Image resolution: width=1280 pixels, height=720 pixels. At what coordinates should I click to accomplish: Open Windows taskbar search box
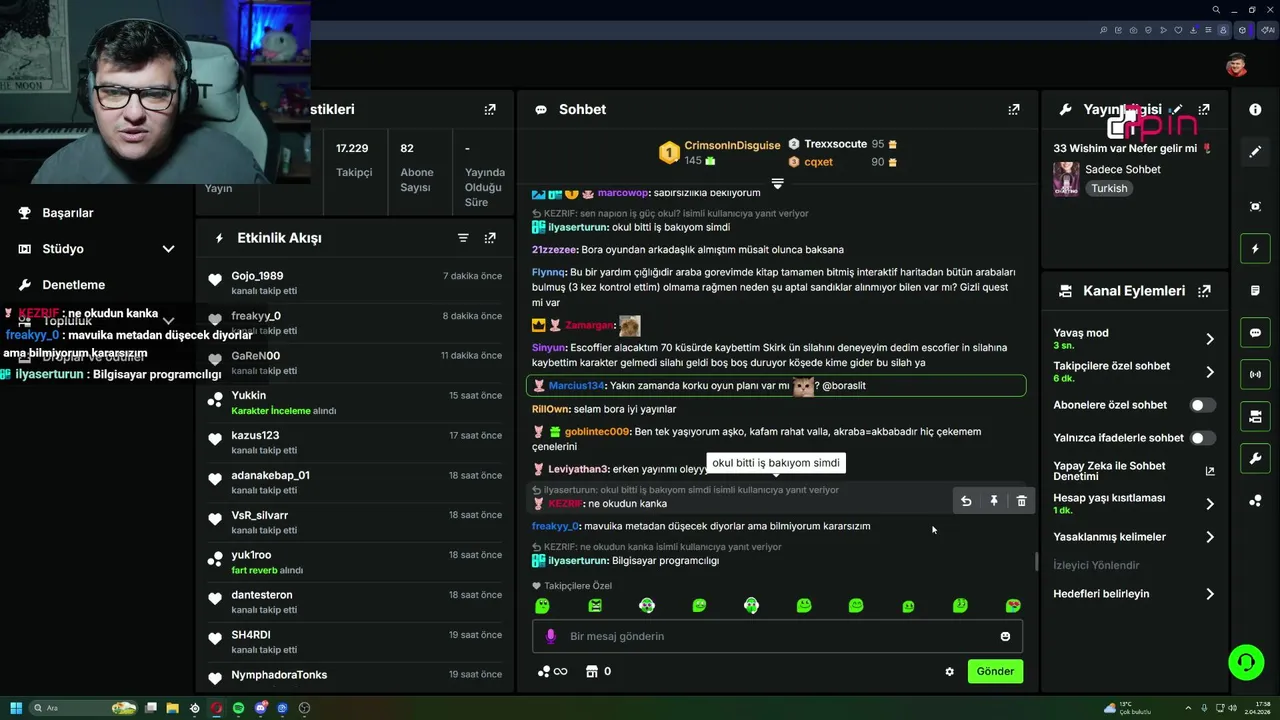[82, 708]
